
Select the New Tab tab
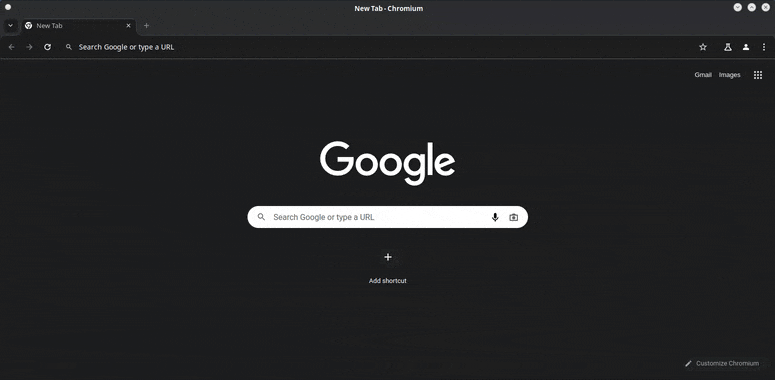point(78,26)
